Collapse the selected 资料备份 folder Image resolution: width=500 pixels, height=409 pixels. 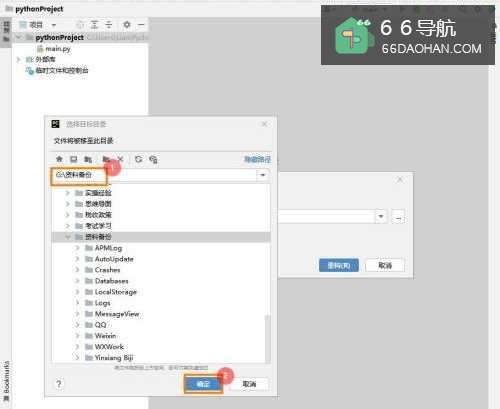pos(68,237)
